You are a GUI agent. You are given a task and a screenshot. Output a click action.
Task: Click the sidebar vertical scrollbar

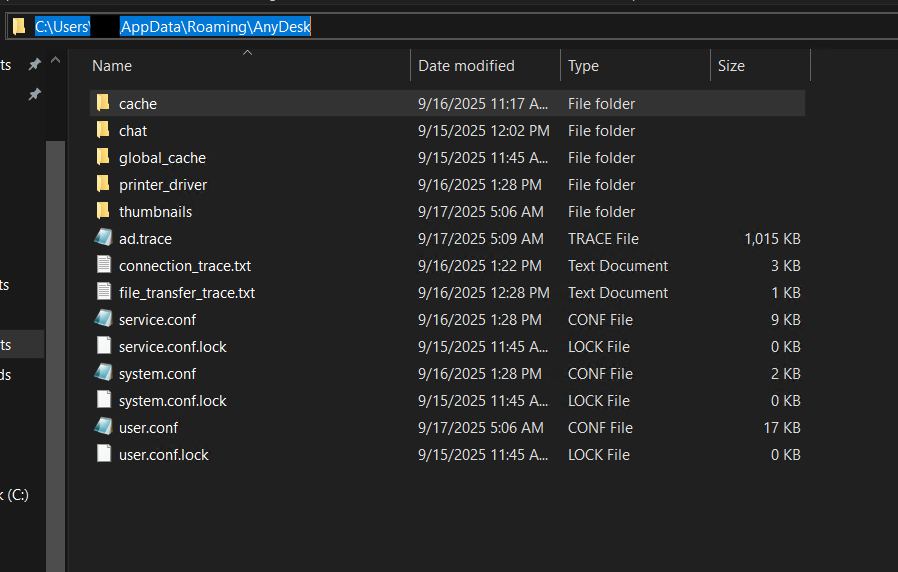click(x=56, y=355)
